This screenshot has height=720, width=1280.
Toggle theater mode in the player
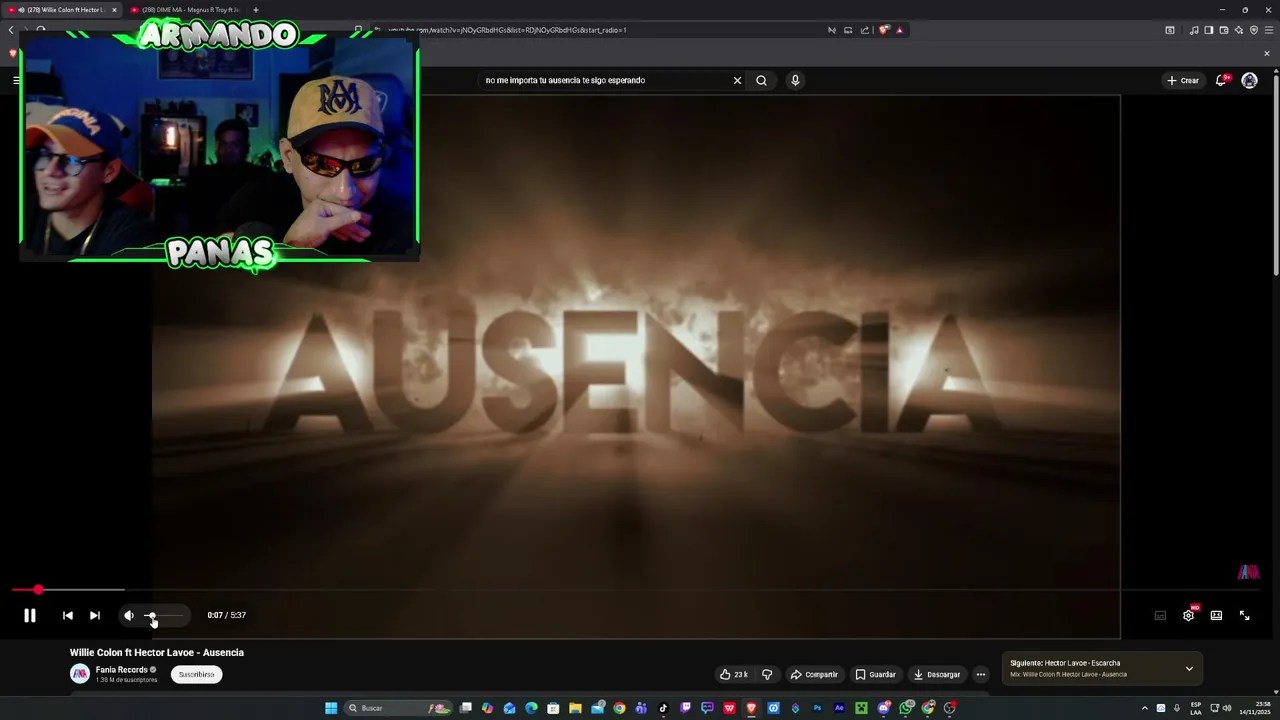click(1216, 615)
